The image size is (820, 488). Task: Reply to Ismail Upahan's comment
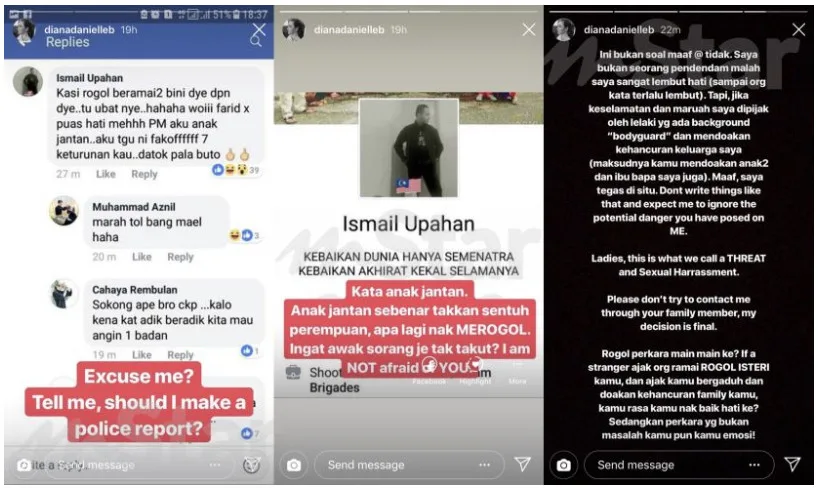[144, 174]
